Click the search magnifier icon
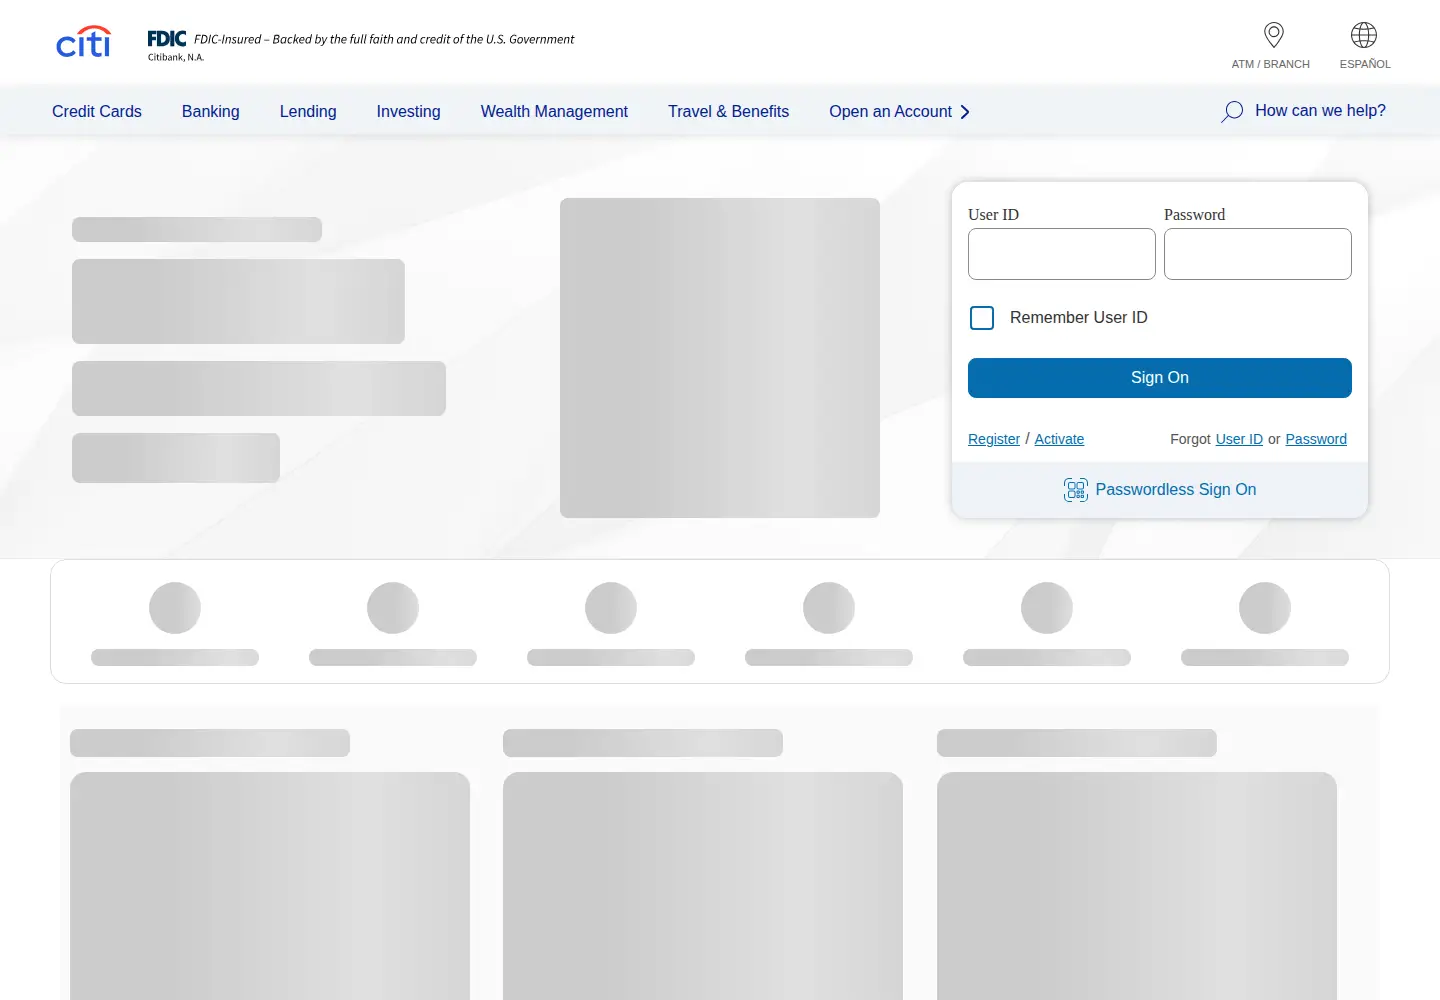The width and height of the screenshot is (1440, 1000). pos(1232,111)
